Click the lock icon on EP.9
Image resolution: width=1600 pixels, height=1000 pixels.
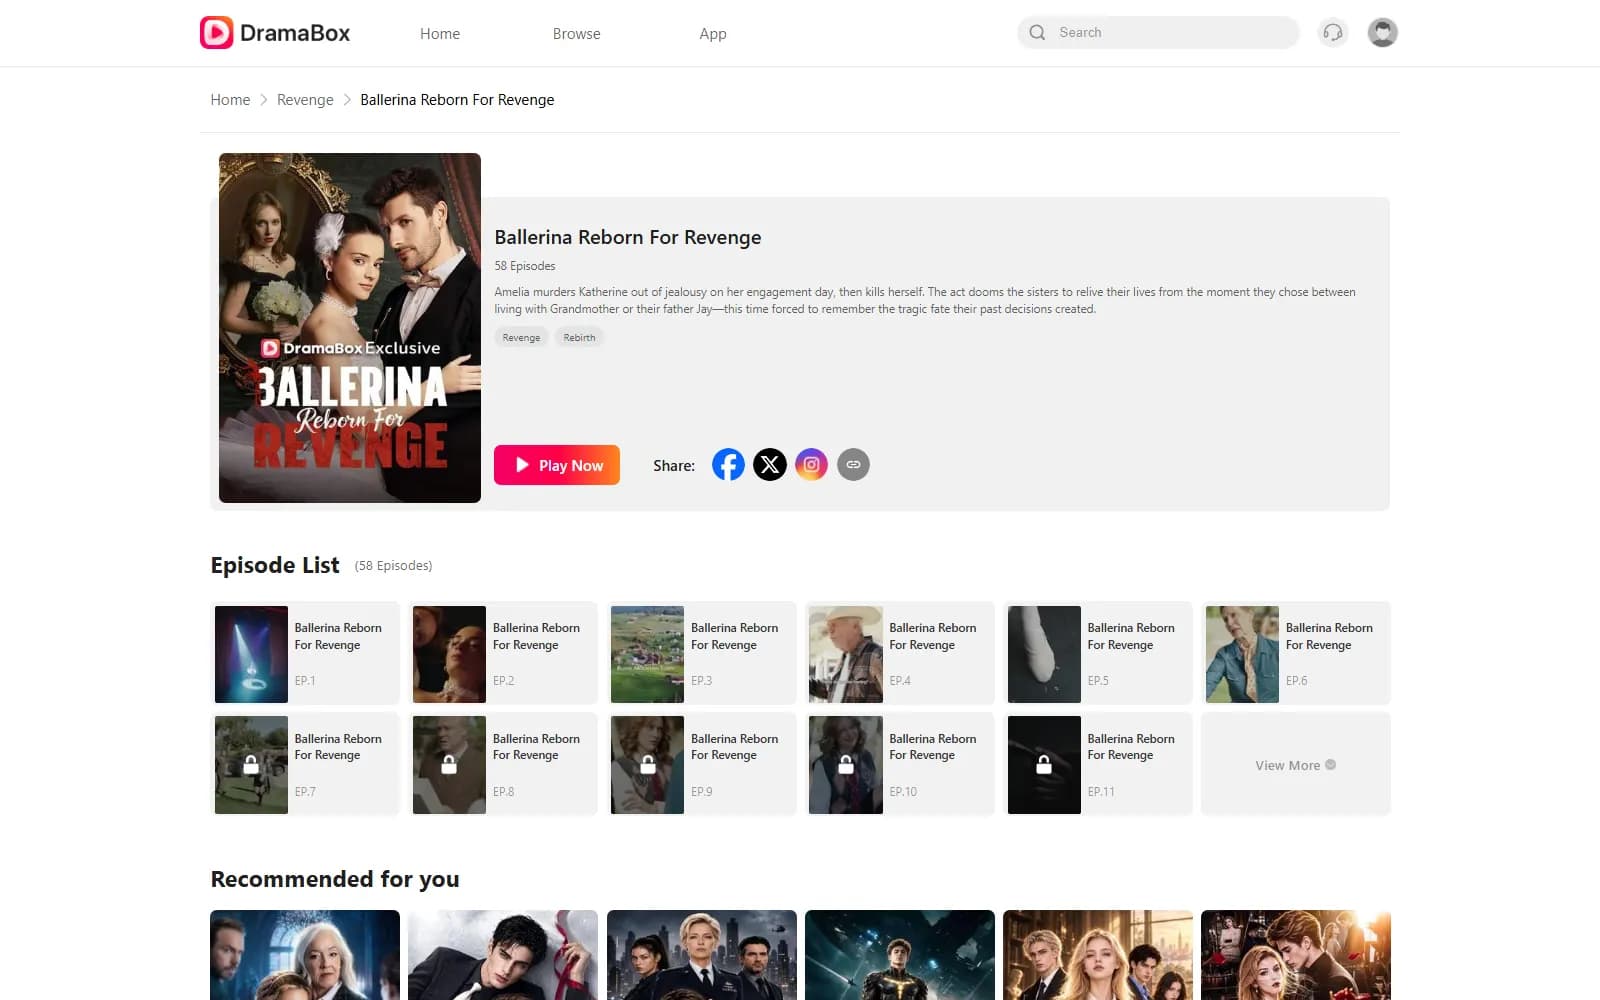click(x=648, y=765)
